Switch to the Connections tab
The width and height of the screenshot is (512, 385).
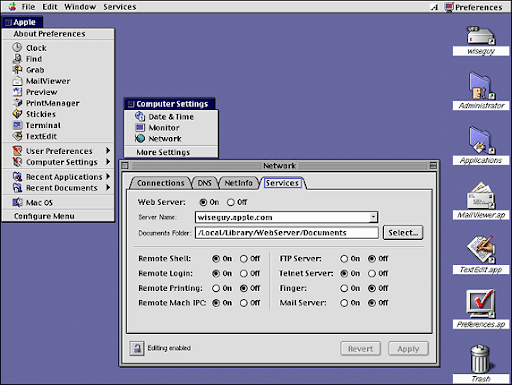coord(161,183)
